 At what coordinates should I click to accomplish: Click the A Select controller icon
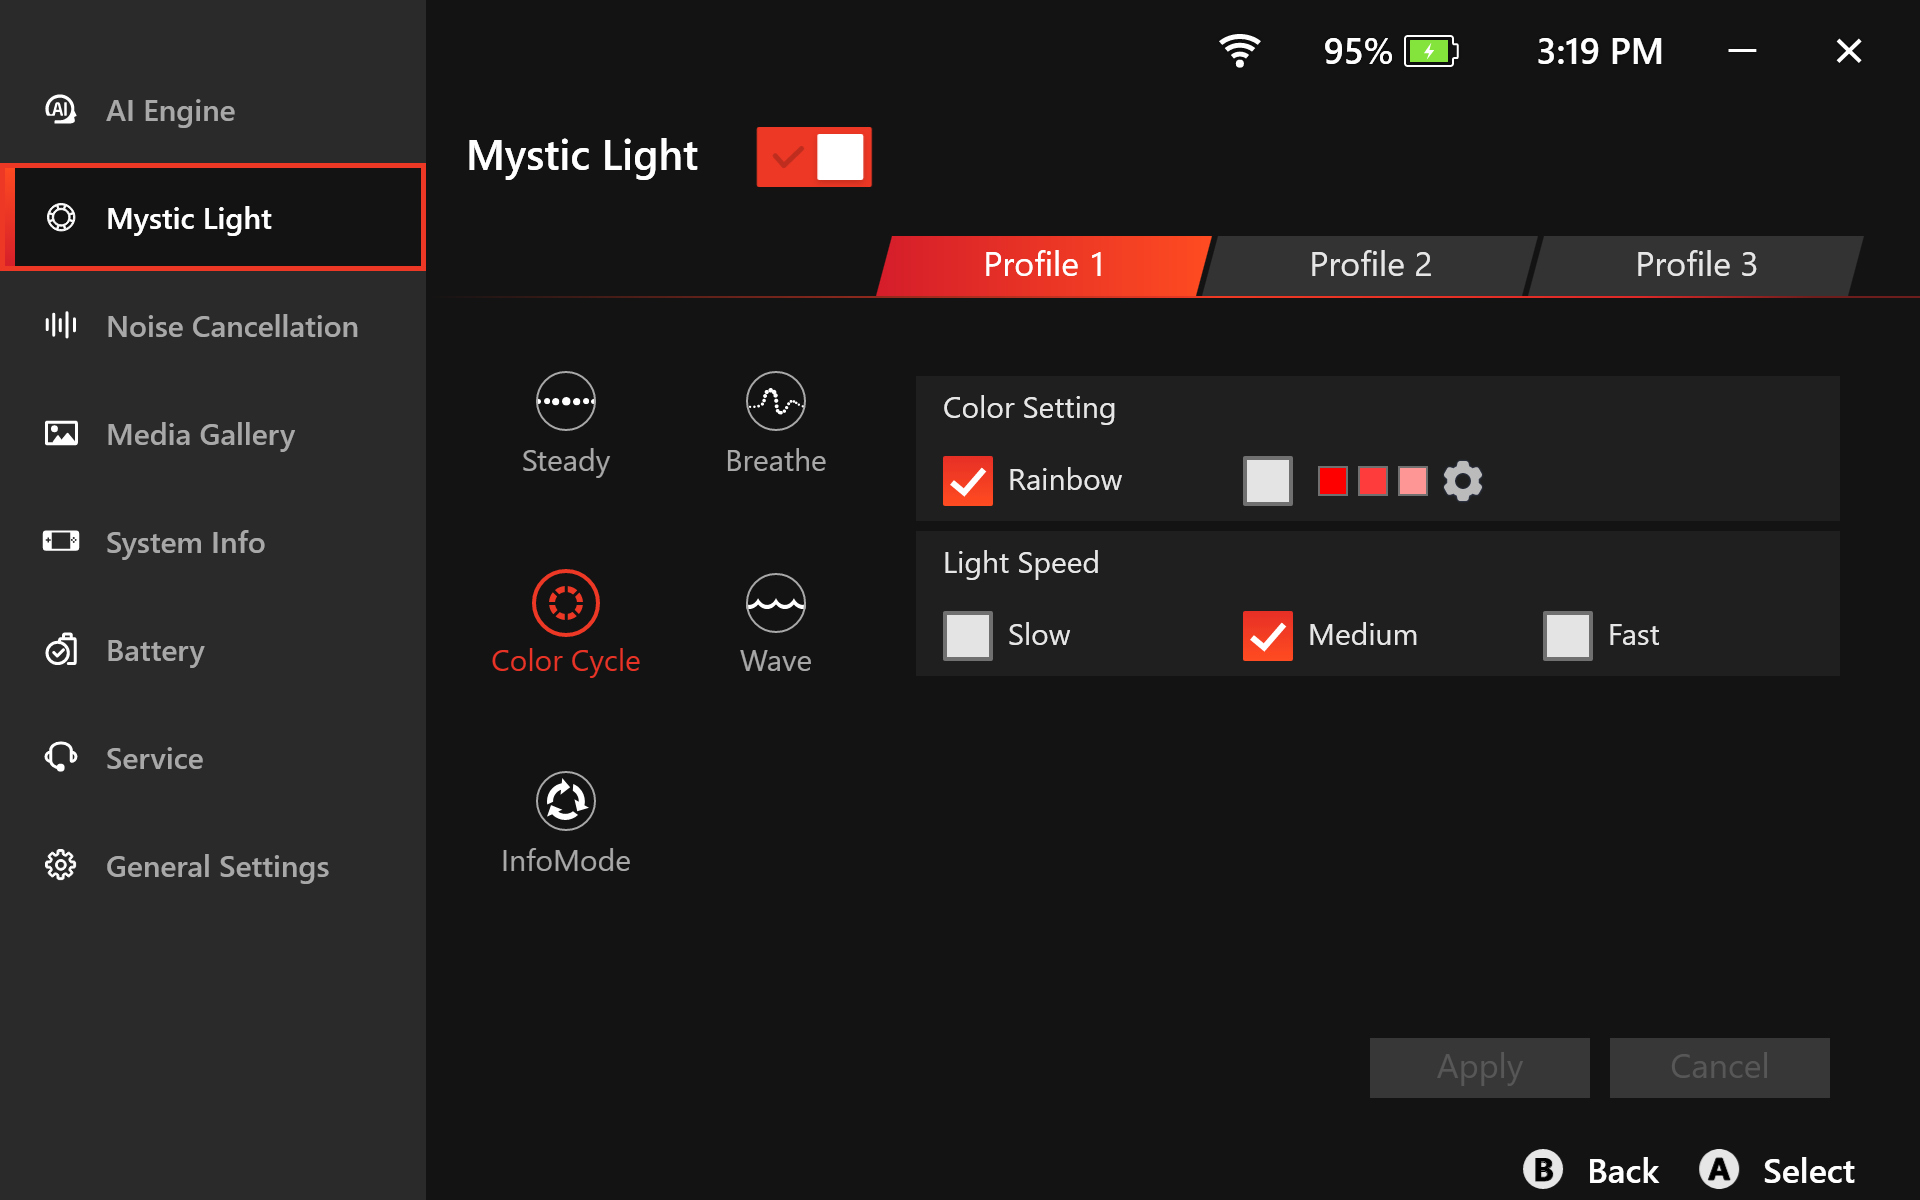pyautogui.click(x=1719, y=1169)
